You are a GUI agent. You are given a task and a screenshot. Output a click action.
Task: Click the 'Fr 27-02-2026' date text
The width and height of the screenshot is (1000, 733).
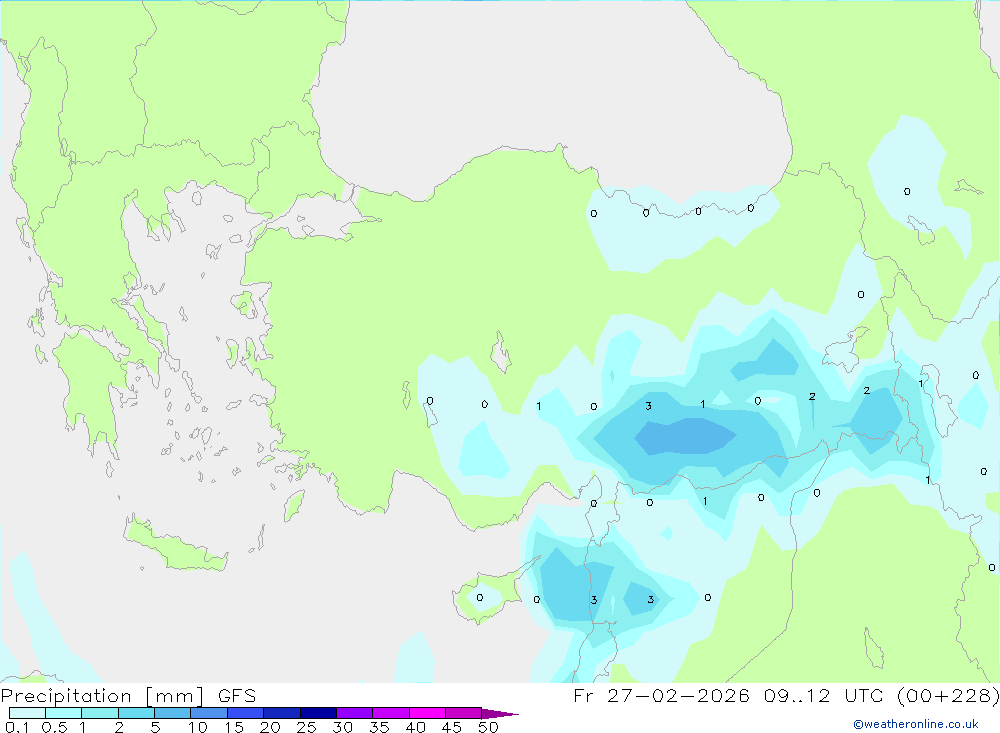(661, 696)
